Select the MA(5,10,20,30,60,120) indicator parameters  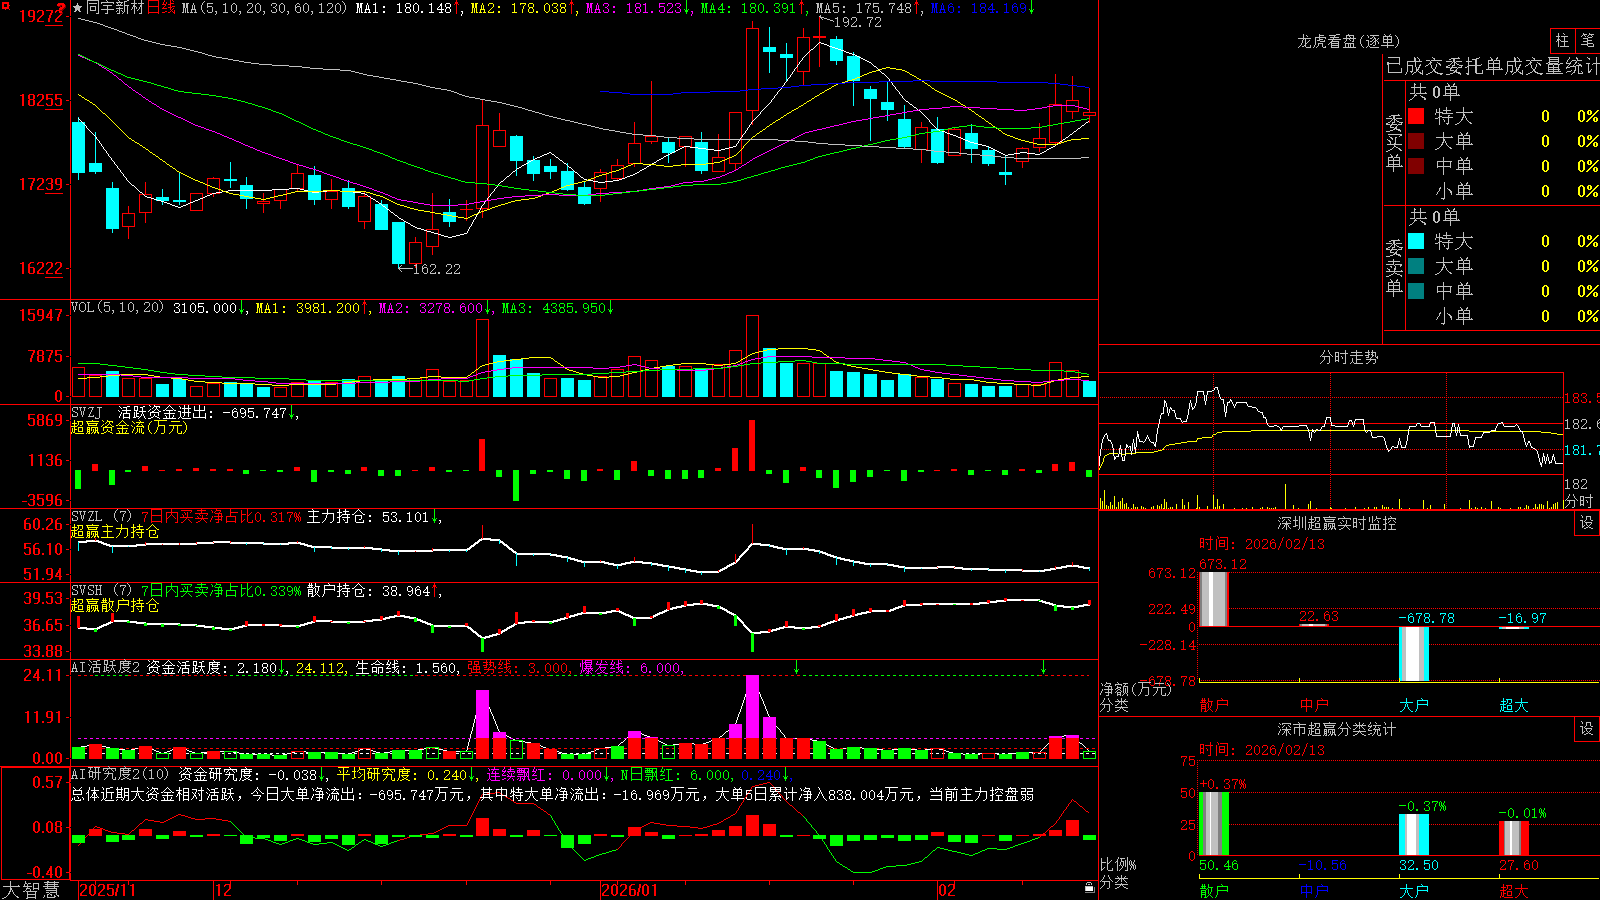pyautogui.click(x=264, y=8)
